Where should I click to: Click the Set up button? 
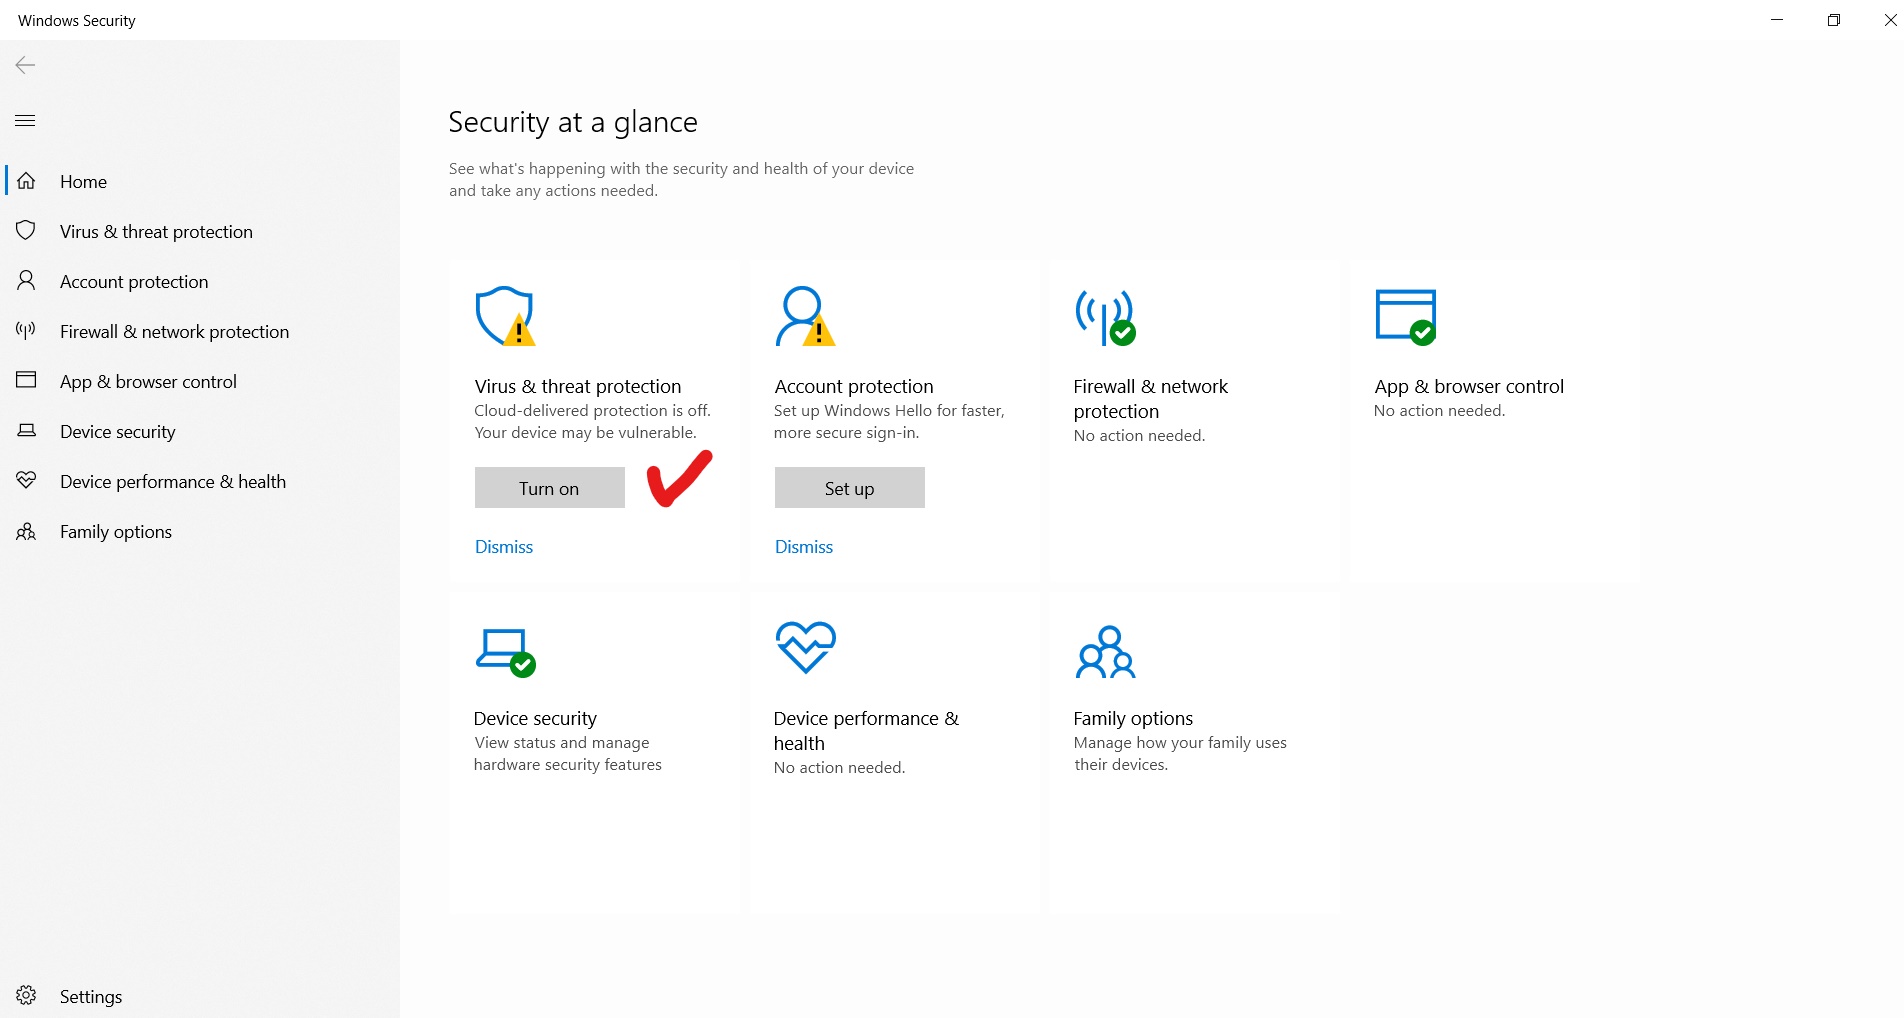(x=849, y=488)
